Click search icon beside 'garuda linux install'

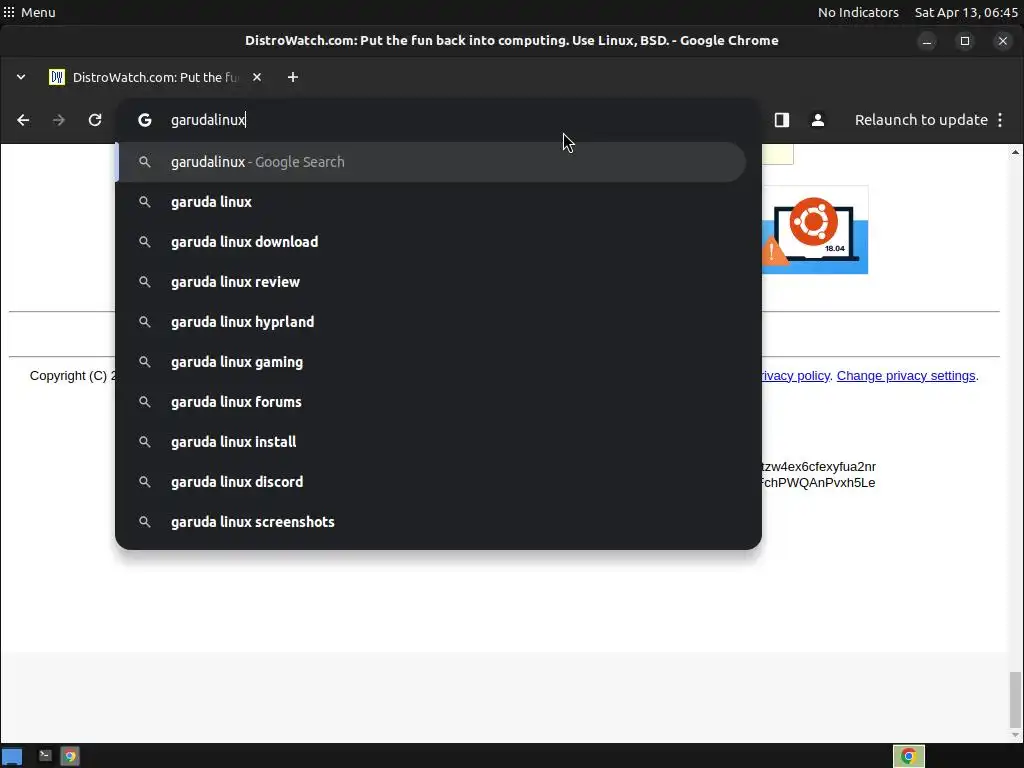(145, 442)
